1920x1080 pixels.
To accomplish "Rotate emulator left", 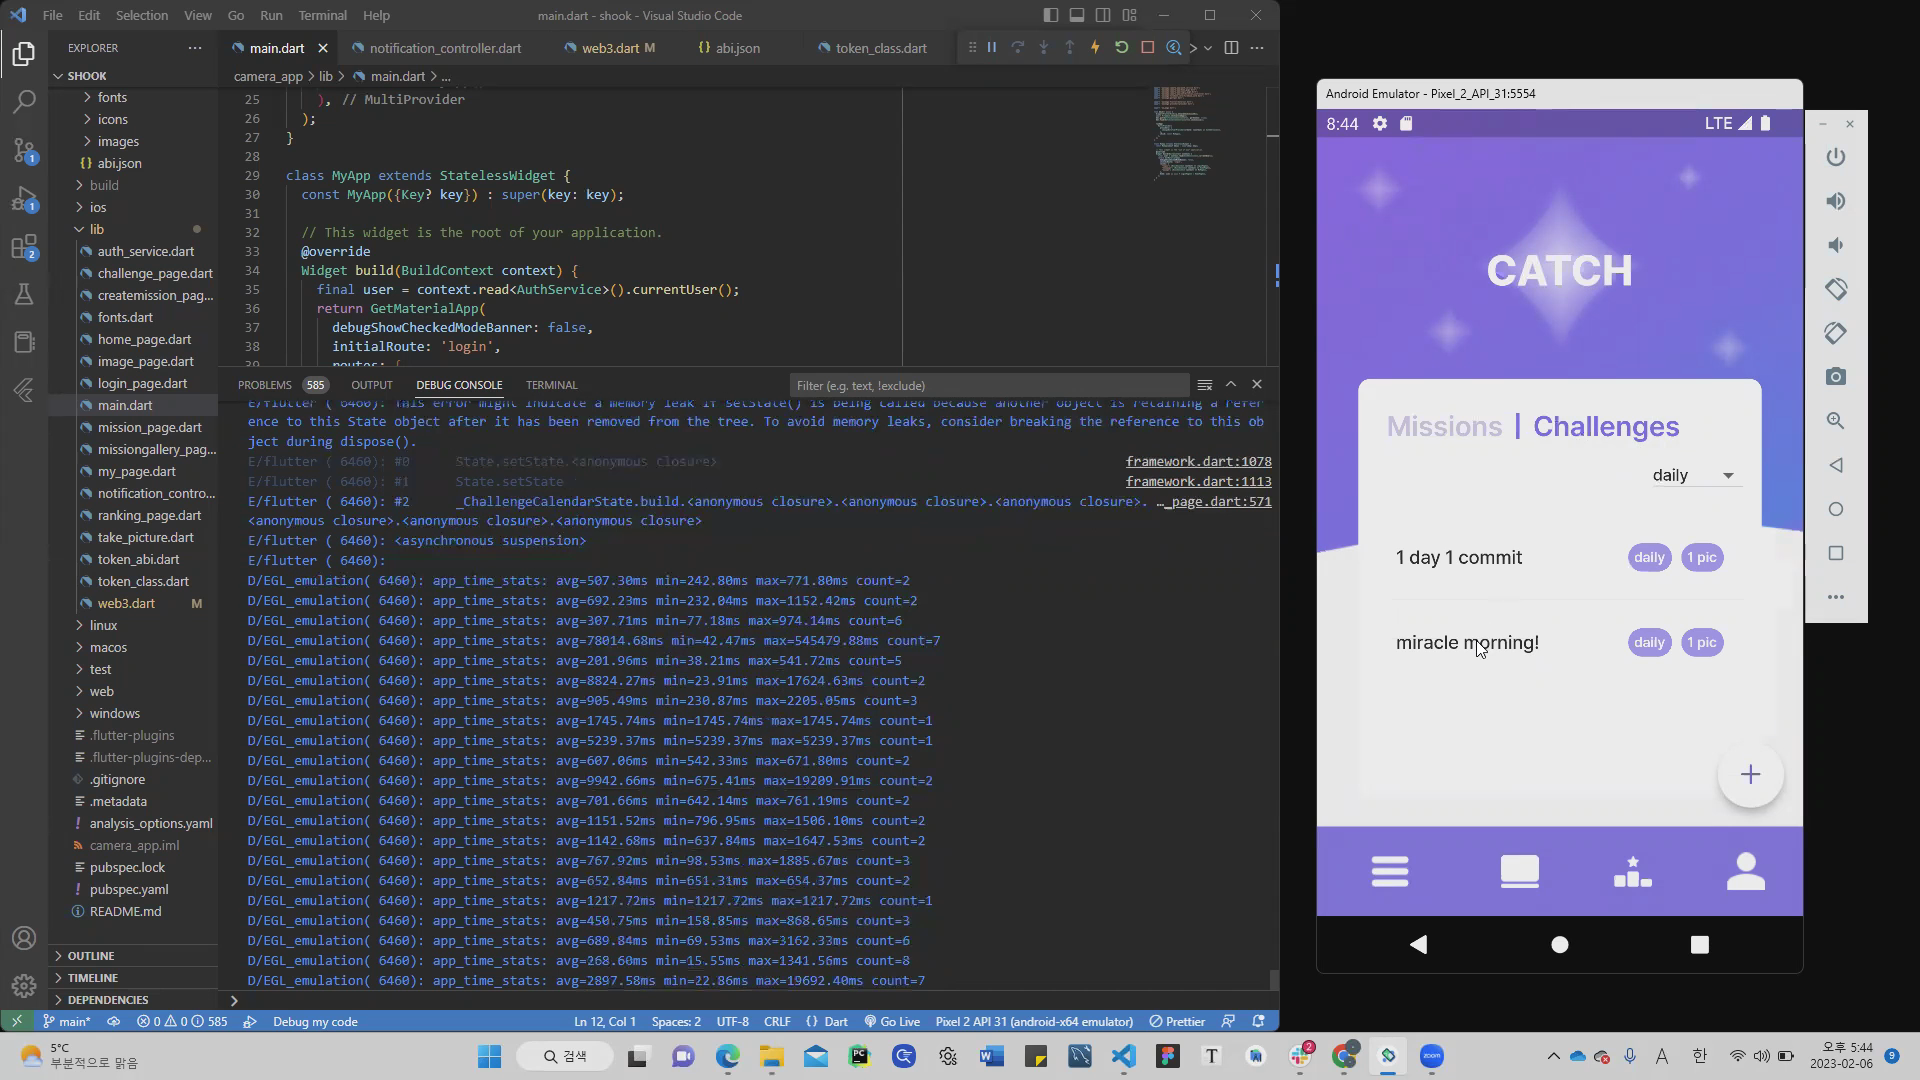I will click(1835, 289).
